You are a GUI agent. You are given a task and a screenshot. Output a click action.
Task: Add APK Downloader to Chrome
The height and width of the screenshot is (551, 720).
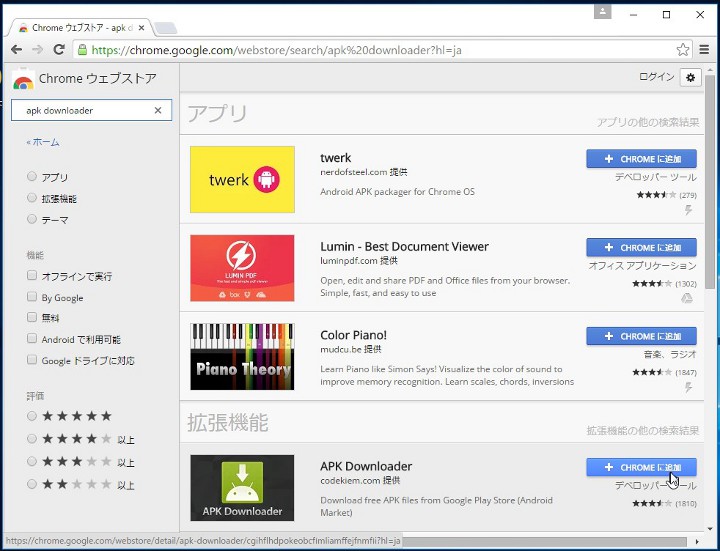(x=641, y=467)
